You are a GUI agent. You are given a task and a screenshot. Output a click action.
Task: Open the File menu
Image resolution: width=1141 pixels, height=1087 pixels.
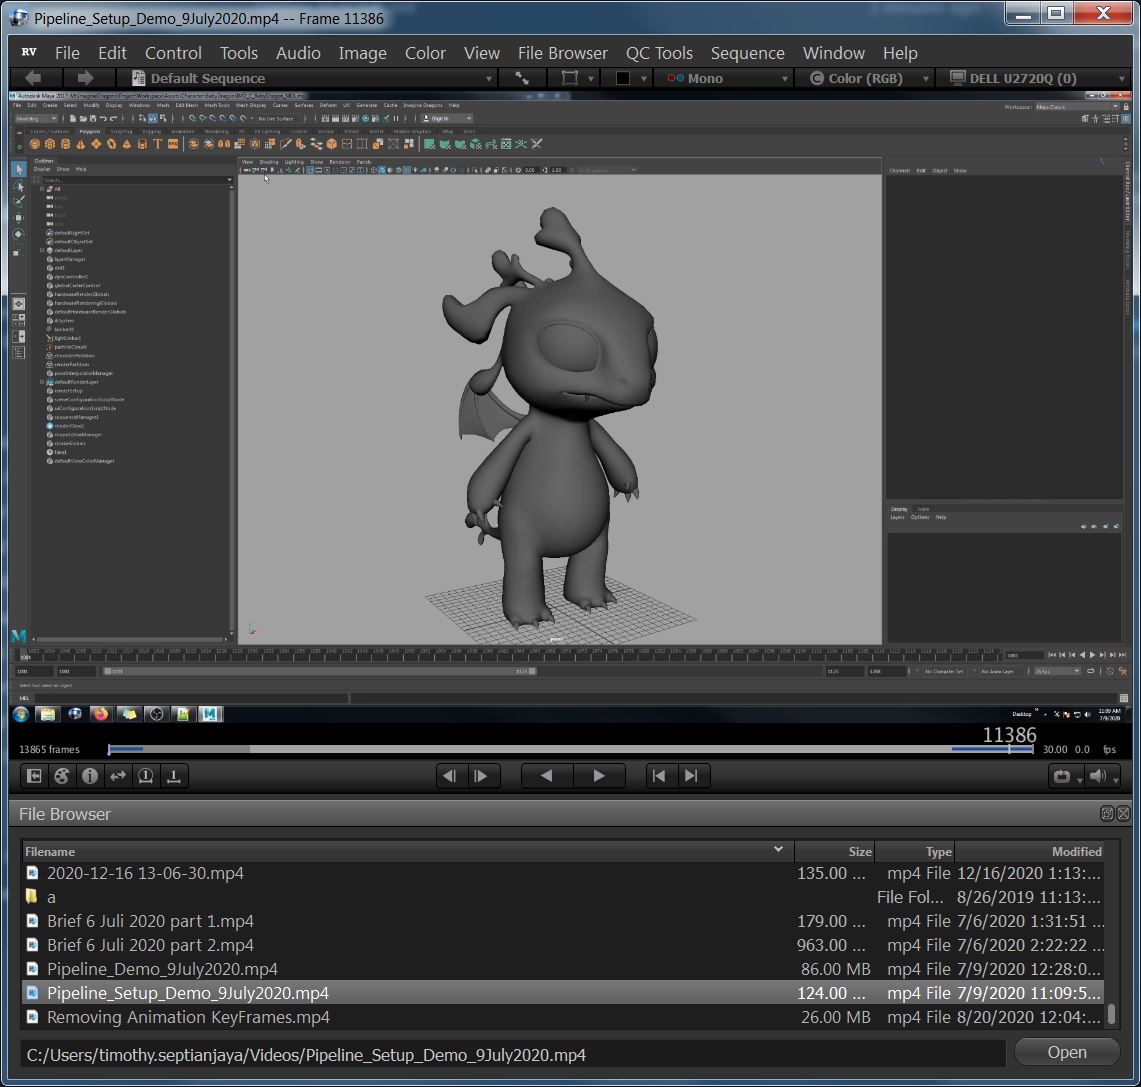click(67, 53)
